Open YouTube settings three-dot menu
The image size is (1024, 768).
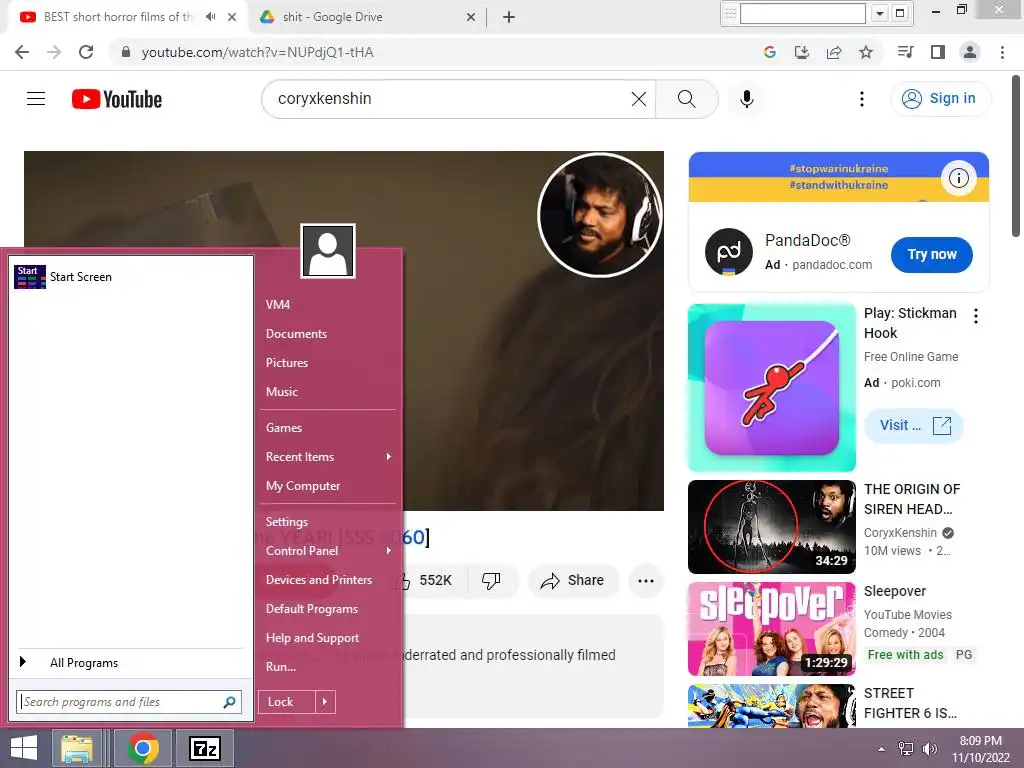(x=861, y=99)
